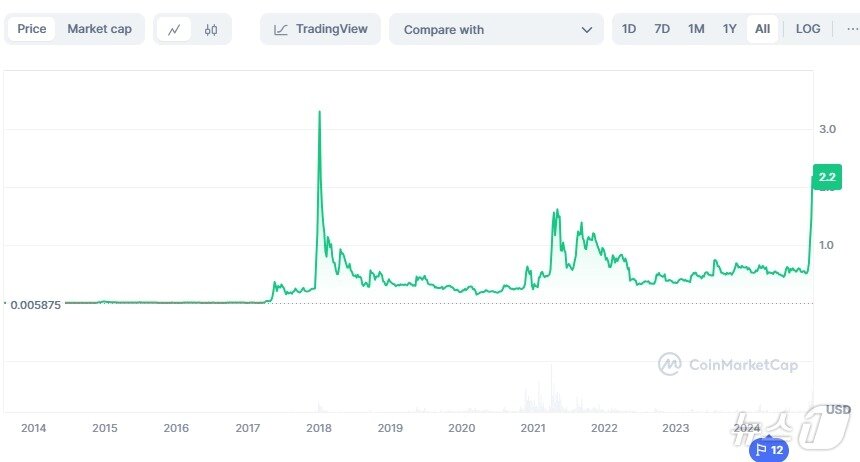Switch to candlestick chart icon
Screen dimensions: 860x462
[210, 29]
